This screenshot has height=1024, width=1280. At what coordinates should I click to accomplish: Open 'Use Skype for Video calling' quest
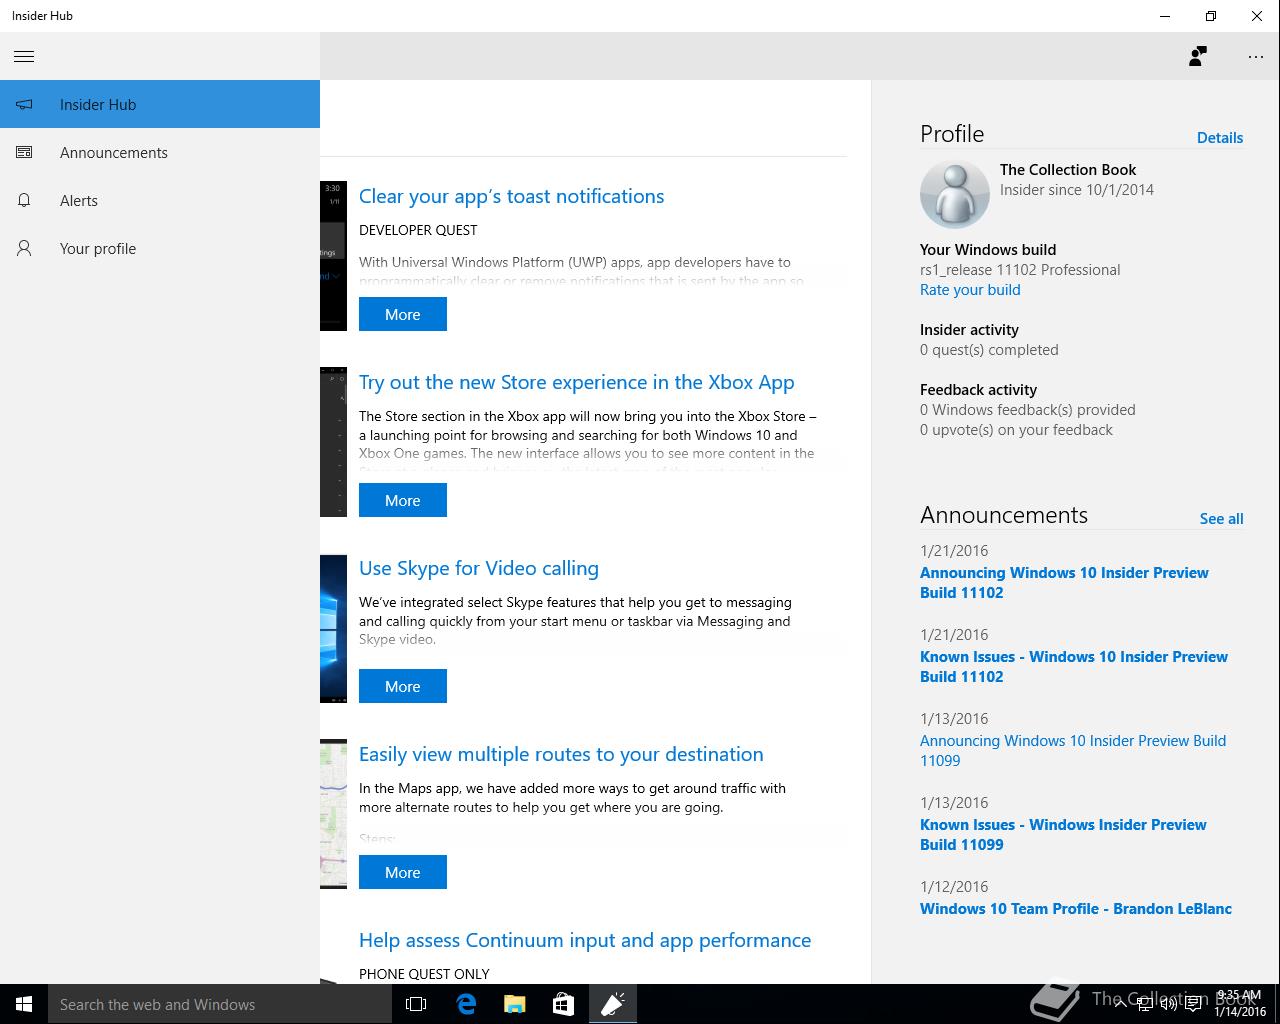click(x=479, y=568)
